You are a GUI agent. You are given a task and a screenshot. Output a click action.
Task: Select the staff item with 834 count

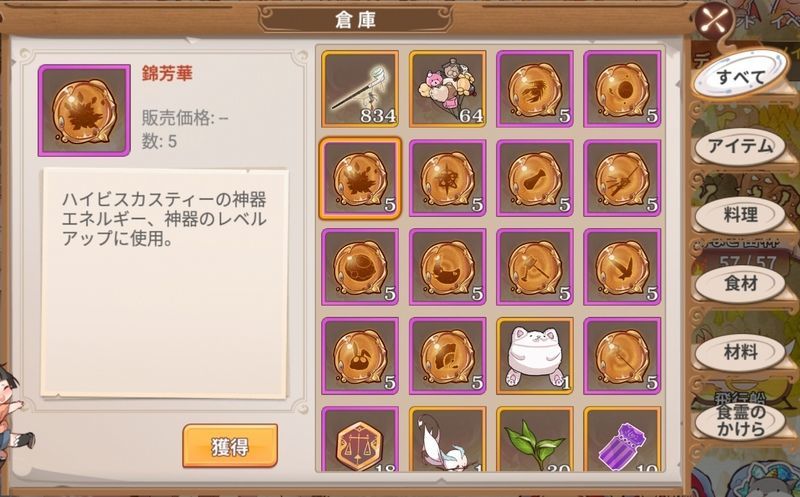pos(360,89)
